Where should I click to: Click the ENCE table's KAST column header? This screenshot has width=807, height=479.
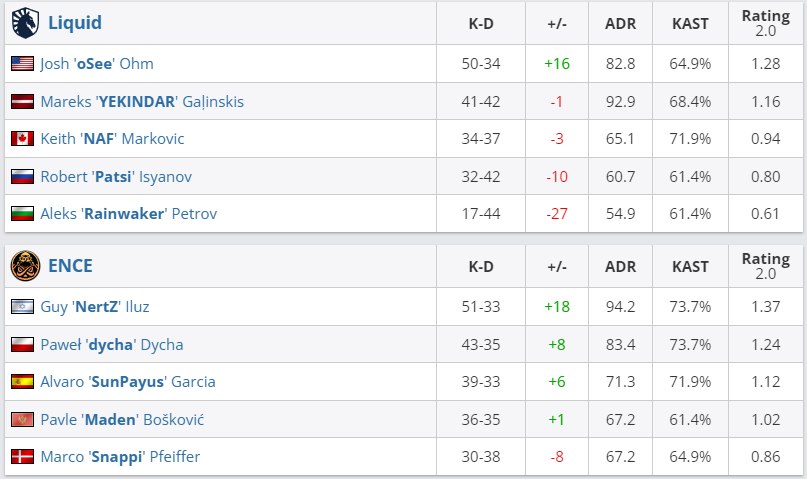pos(690,267)
